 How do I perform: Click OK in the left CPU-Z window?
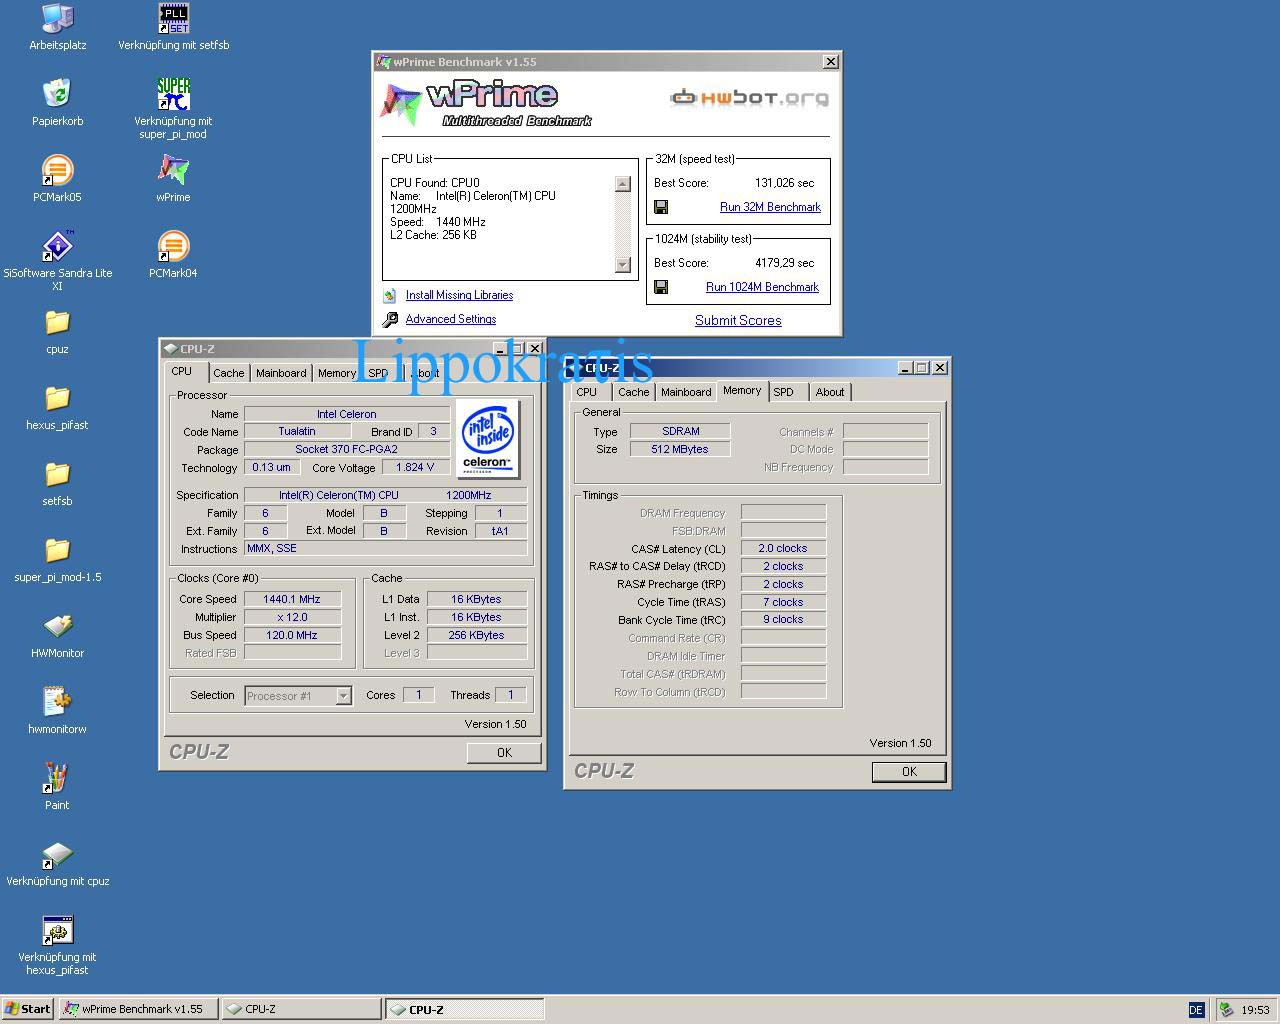click(x=504, y=753)
